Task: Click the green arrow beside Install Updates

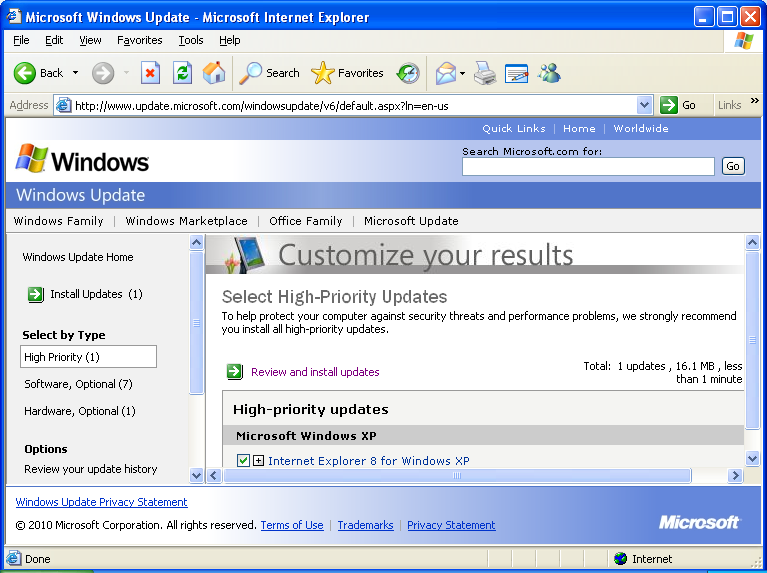Action: [x=36, y=294]
